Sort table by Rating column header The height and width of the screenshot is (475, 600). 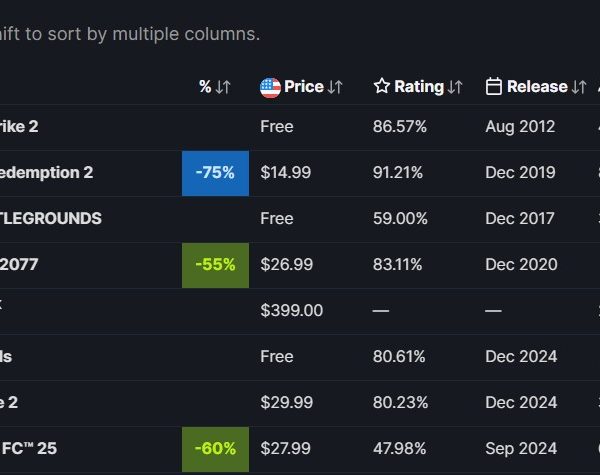[x=419, y=87]
